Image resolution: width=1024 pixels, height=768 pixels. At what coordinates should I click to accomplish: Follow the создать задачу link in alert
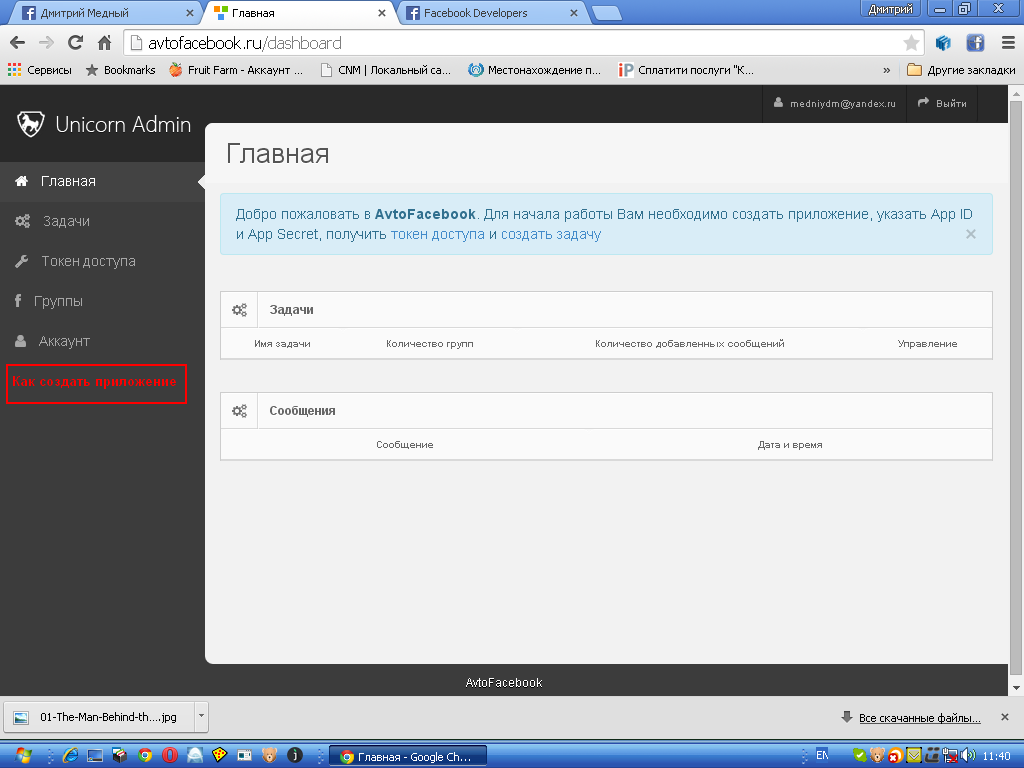[551, 234]
